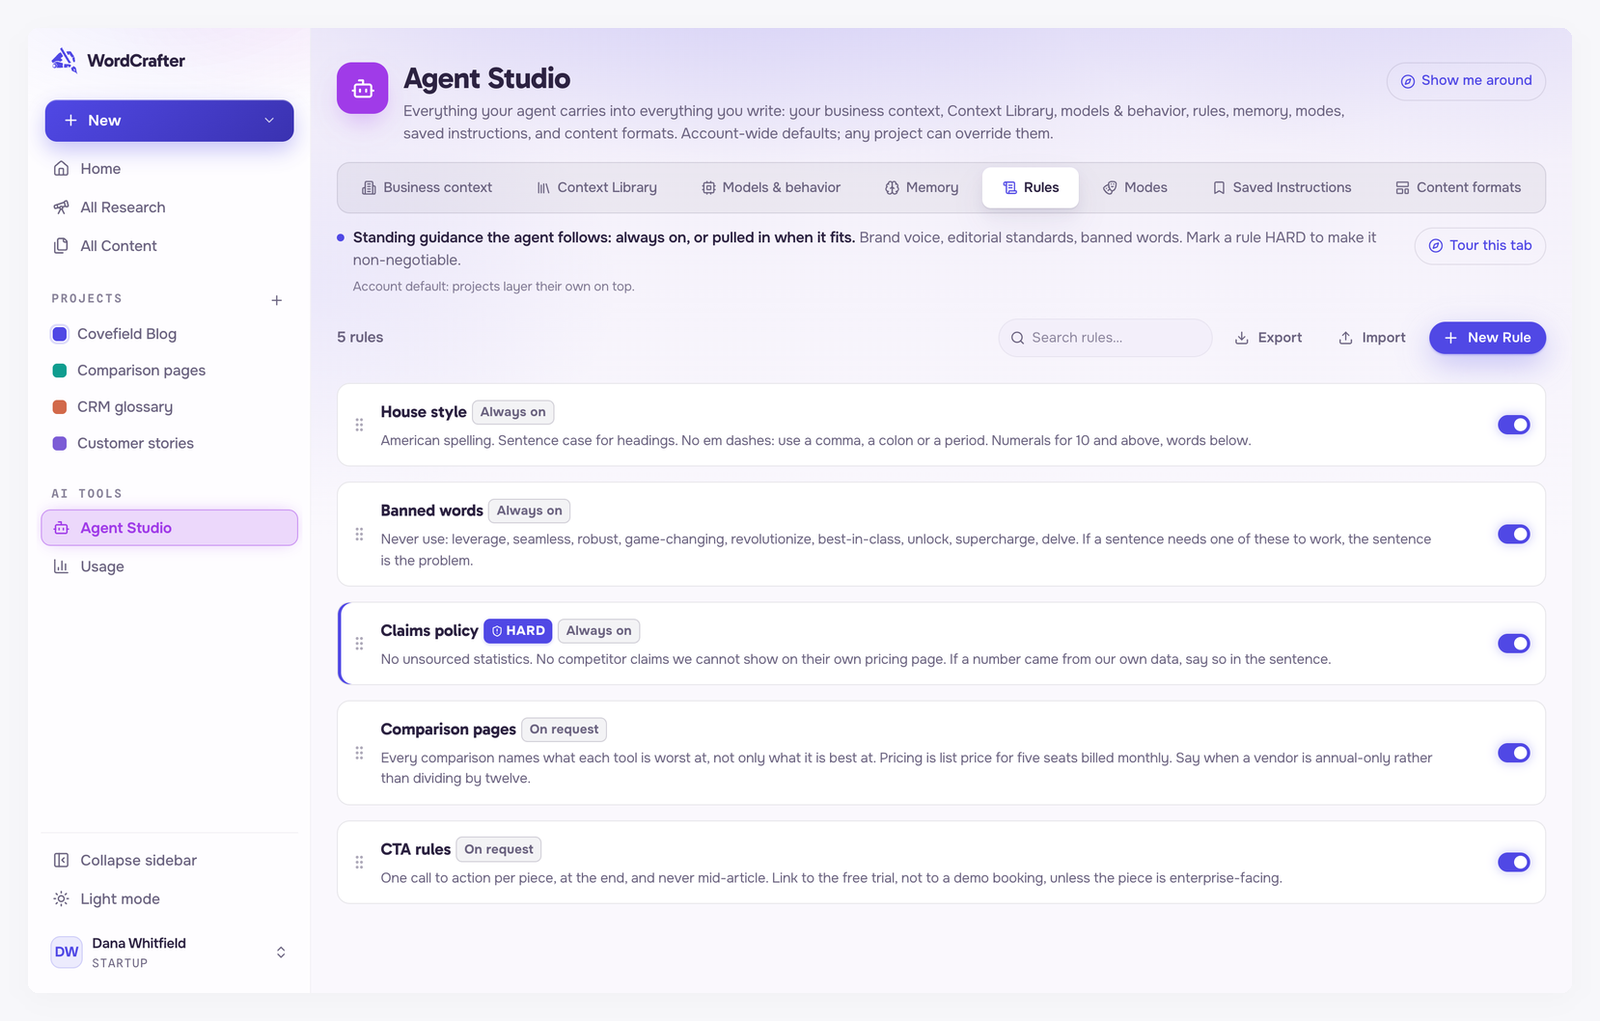The height and width of the screenshot is (1021, 1600).
Task: Click Show me around button
Action: (1466, 81)
